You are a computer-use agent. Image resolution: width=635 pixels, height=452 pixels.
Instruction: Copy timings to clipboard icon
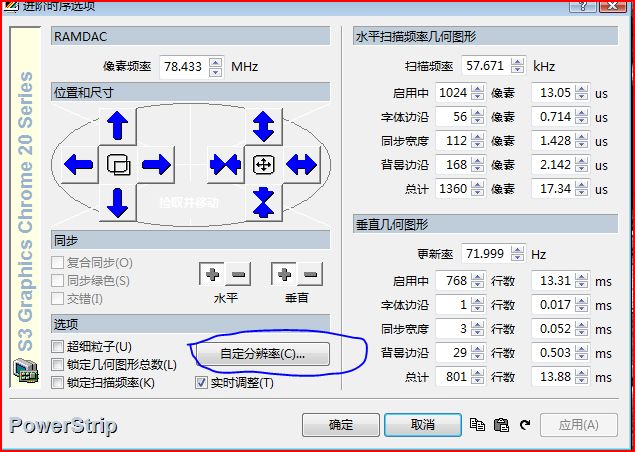pyautogui.click(x=477, y=424)
